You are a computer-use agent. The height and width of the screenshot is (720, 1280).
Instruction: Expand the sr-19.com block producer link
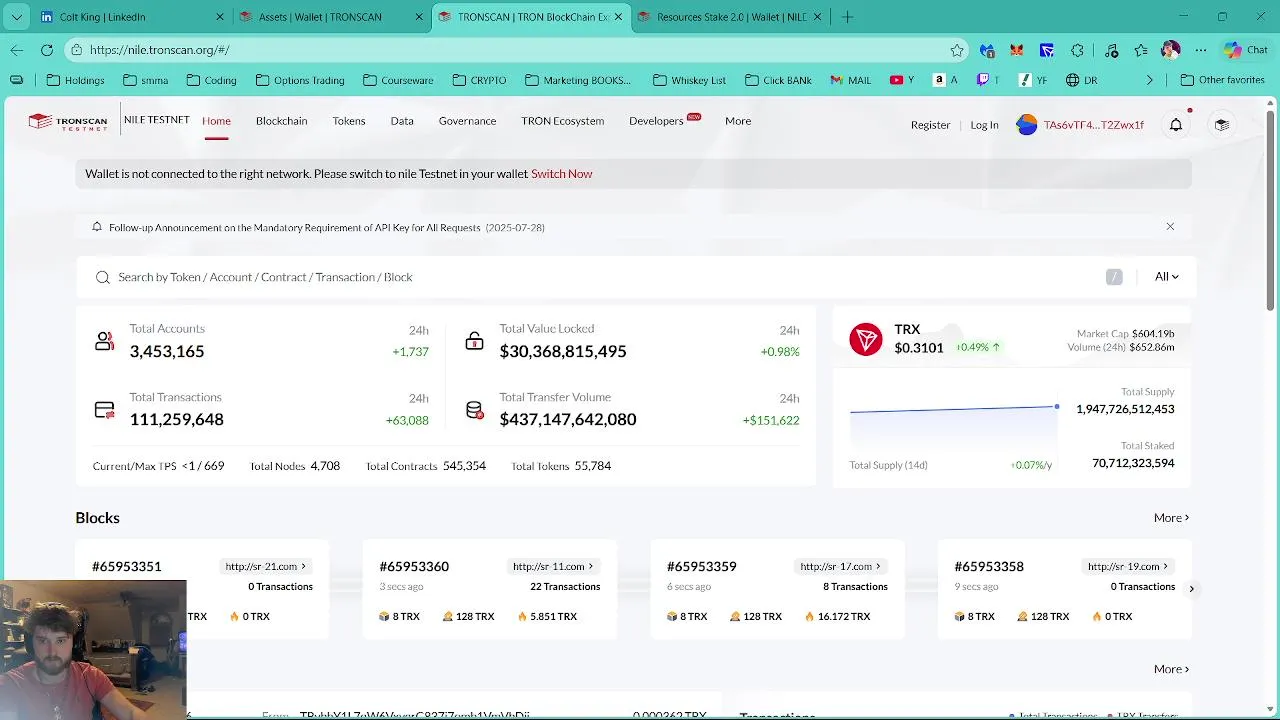coord(1129,566)
